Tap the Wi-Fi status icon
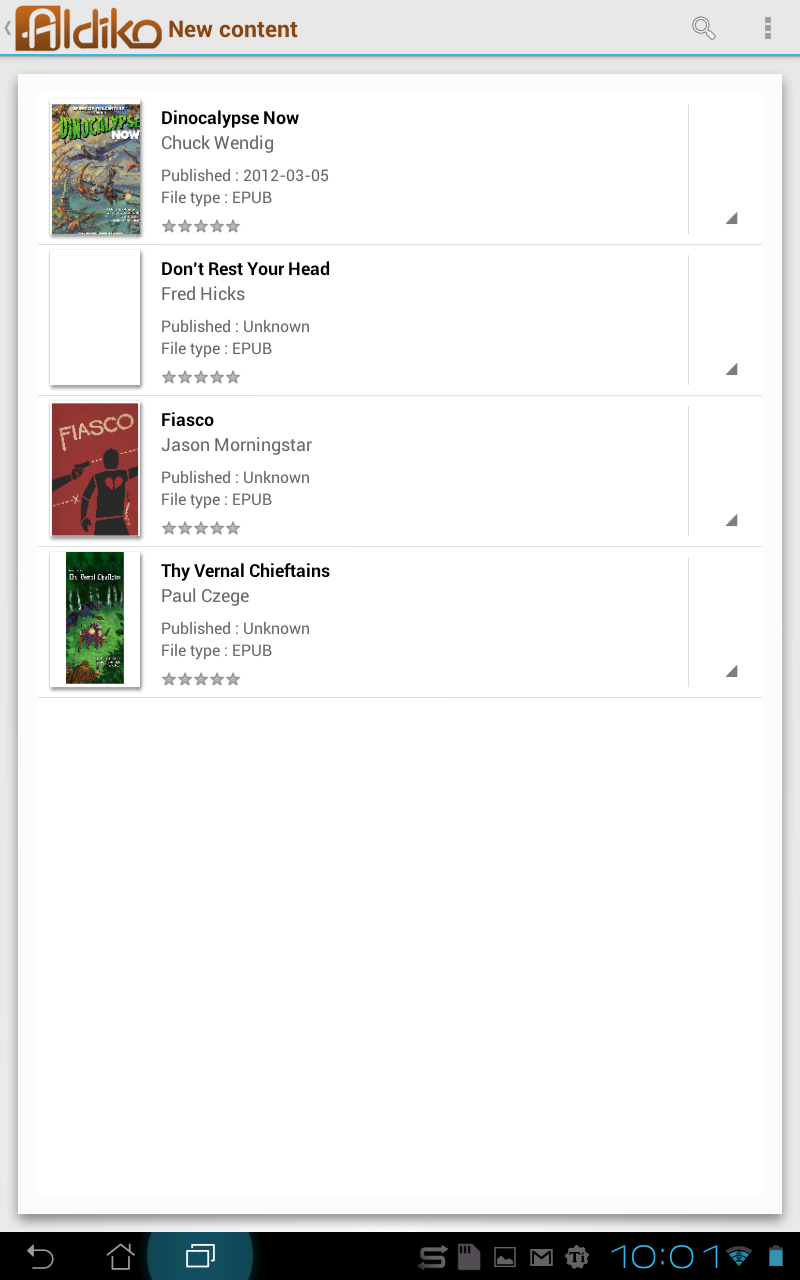 [739, 1256]
